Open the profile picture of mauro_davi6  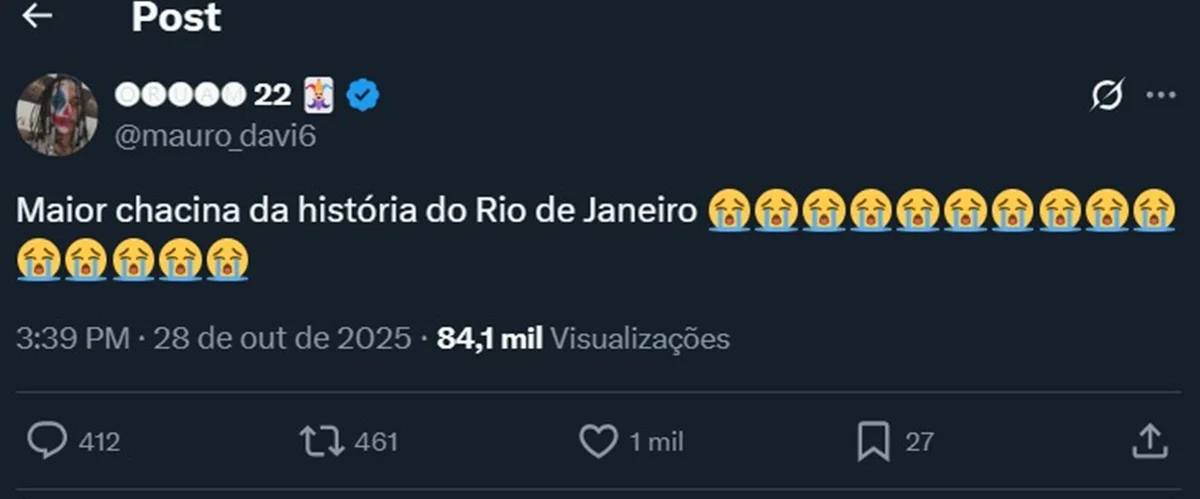click(57, 114)
